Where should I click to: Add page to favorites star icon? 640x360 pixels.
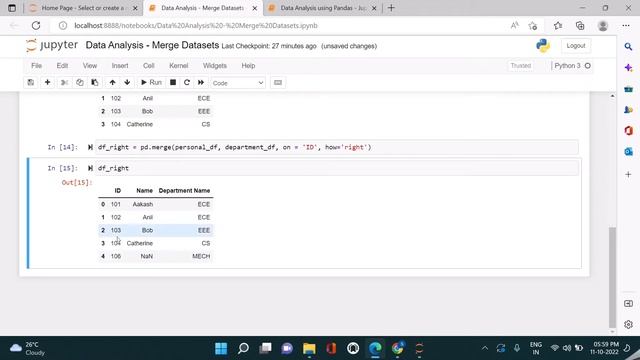coord(533,26)
